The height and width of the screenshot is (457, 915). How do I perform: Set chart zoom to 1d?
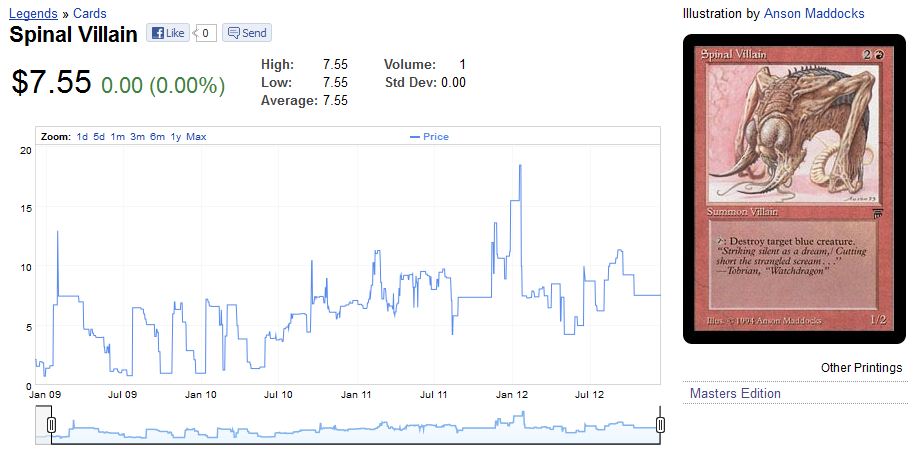coord(82,137)
